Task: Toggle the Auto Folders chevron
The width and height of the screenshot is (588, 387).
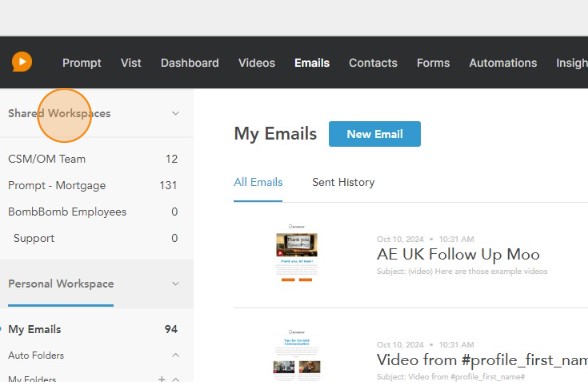Action: point(176,355)
